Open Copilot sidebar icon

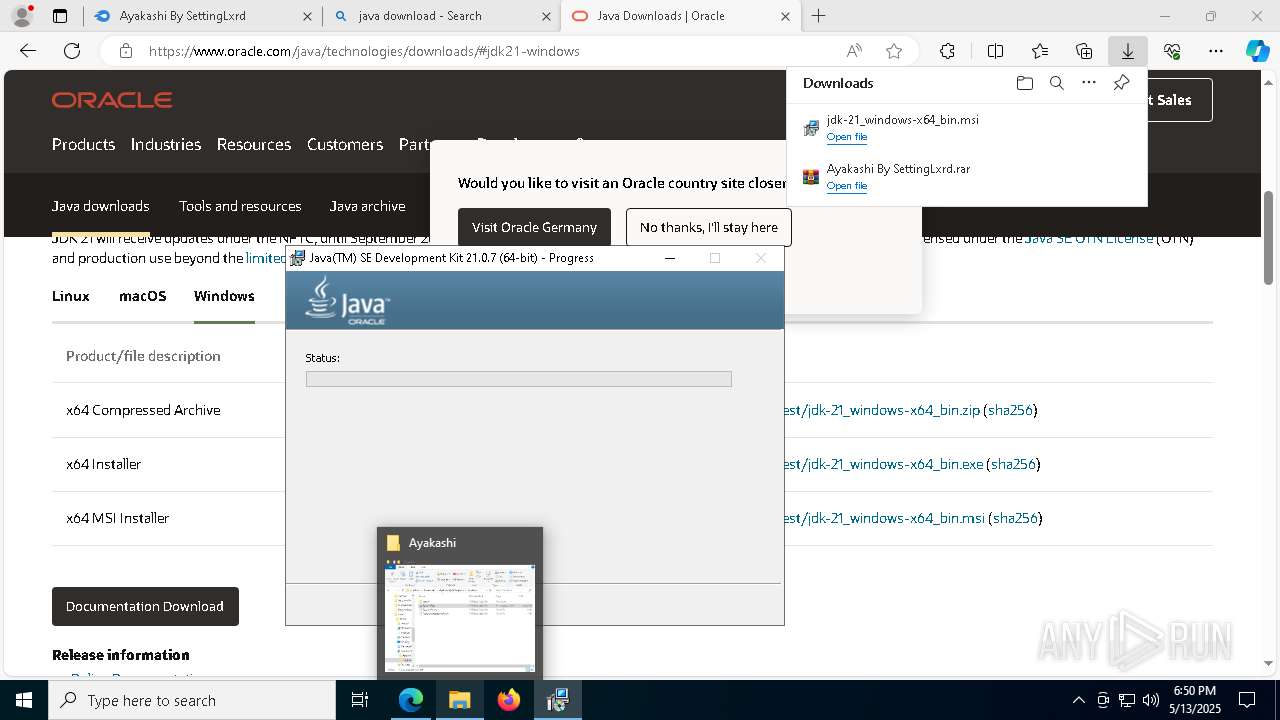click(1258, 51)
